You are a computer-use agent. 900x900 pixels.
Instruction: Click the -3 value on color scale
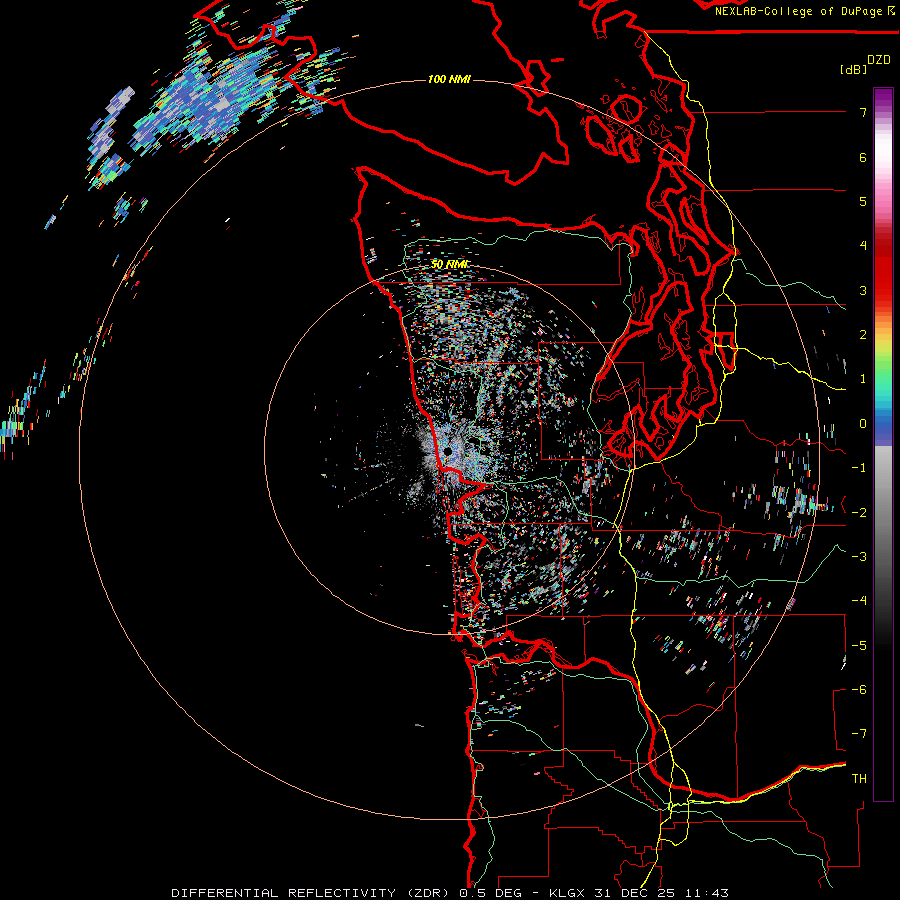click(859, 557)
